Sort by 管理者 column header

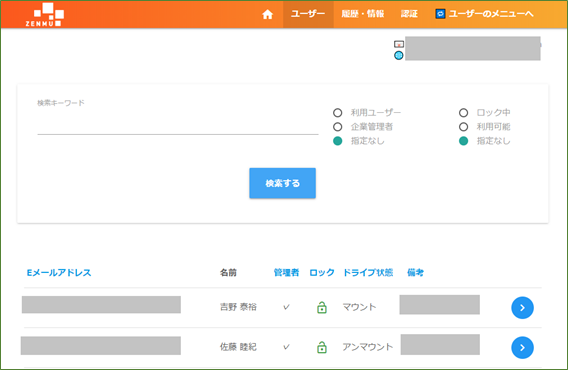pos(287,273)
